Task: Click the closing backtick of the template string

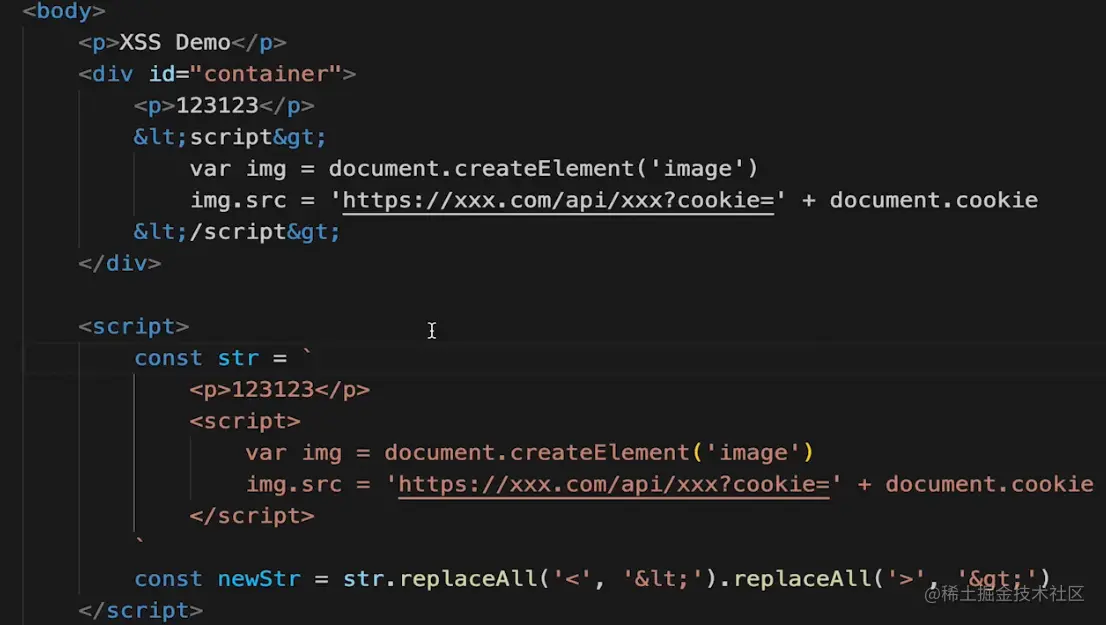Action: click(x=140, y=542)
